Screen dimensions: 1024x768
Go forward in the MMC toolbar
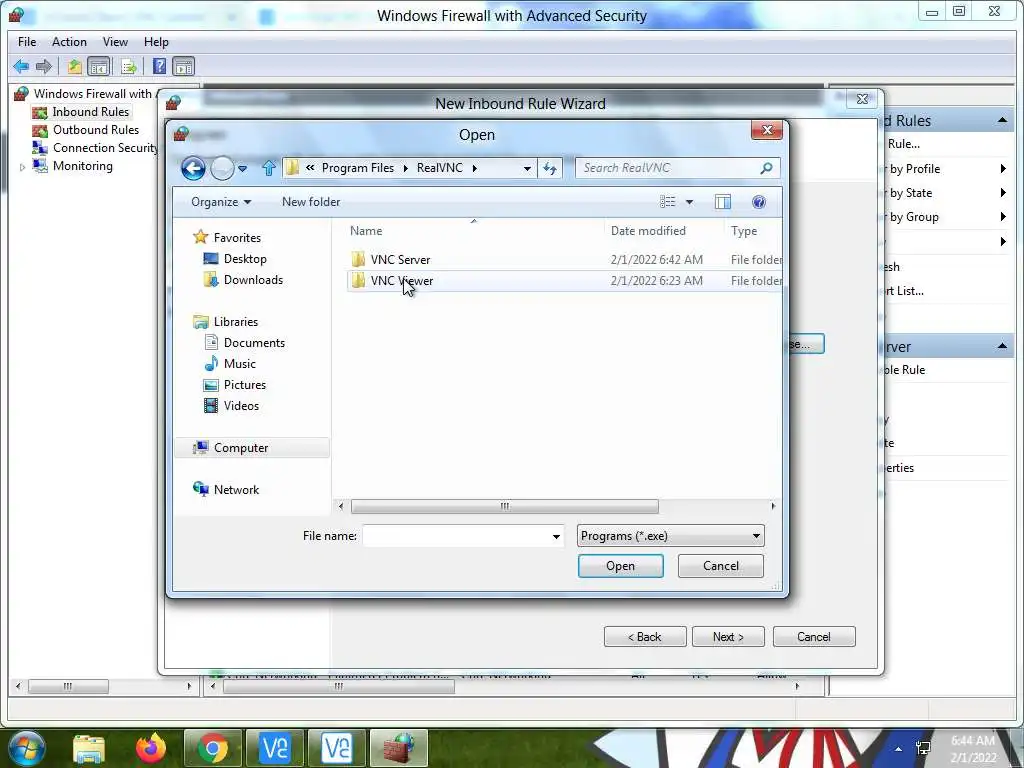pyautogui.click(x=44, y=66)
